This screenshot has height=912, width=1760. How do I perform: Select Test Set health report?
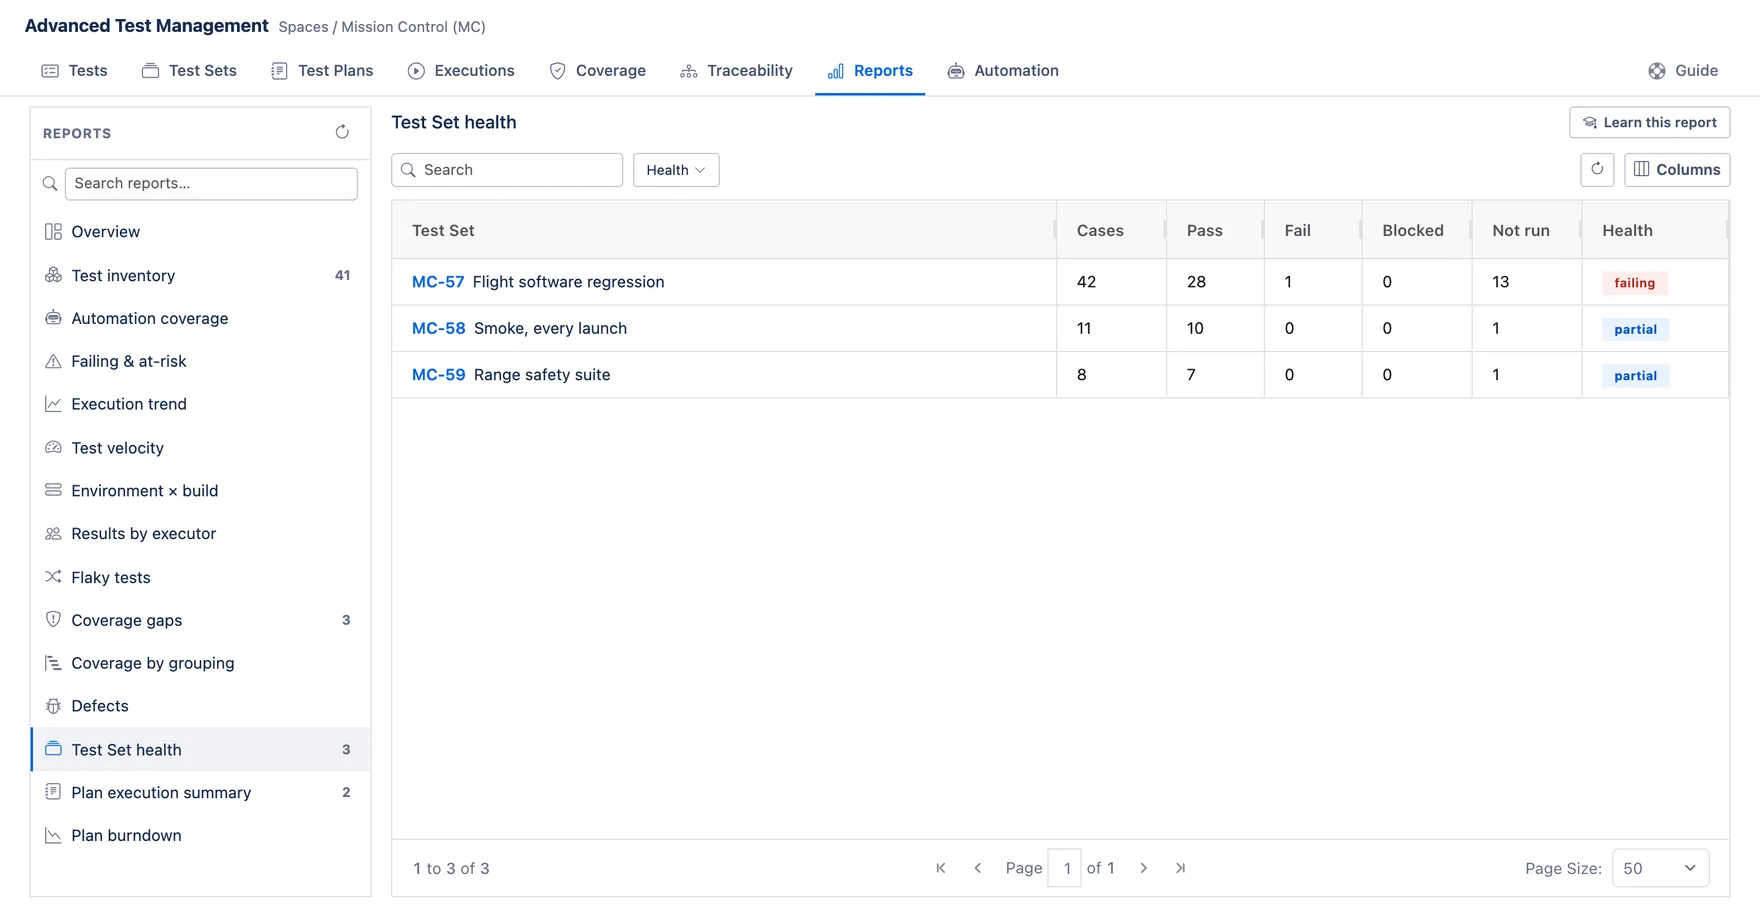tap(201, 749)
